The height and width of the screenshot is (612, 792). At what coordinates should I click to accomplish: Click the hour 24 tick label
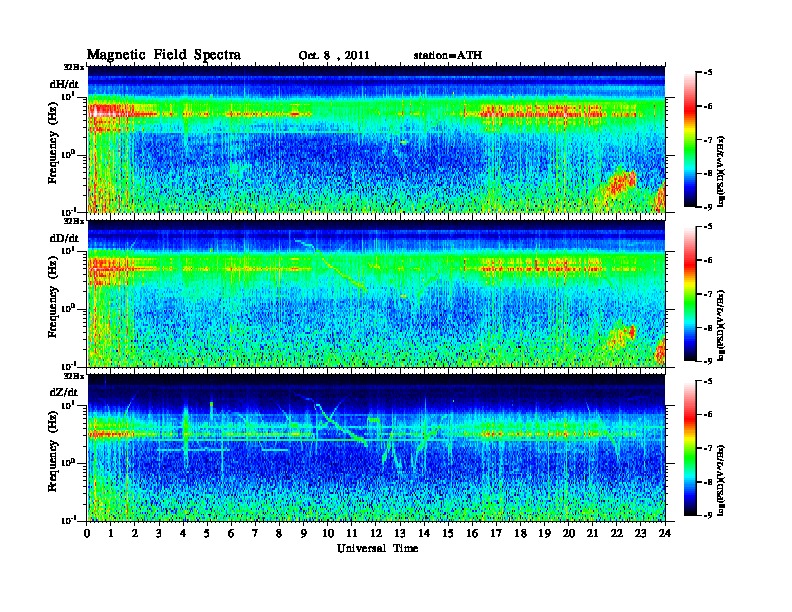click(x=665, y=533)
